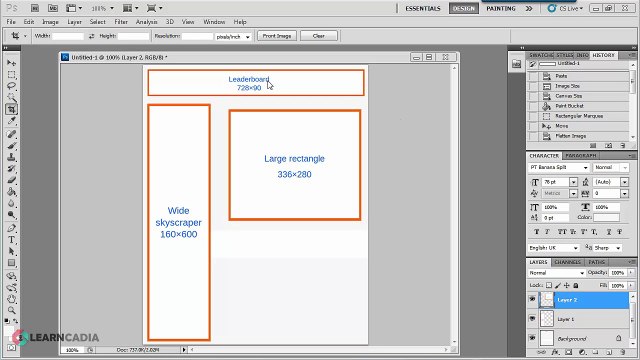
Task: Open layer blend mode dropdown Normal
Action: 557,273
